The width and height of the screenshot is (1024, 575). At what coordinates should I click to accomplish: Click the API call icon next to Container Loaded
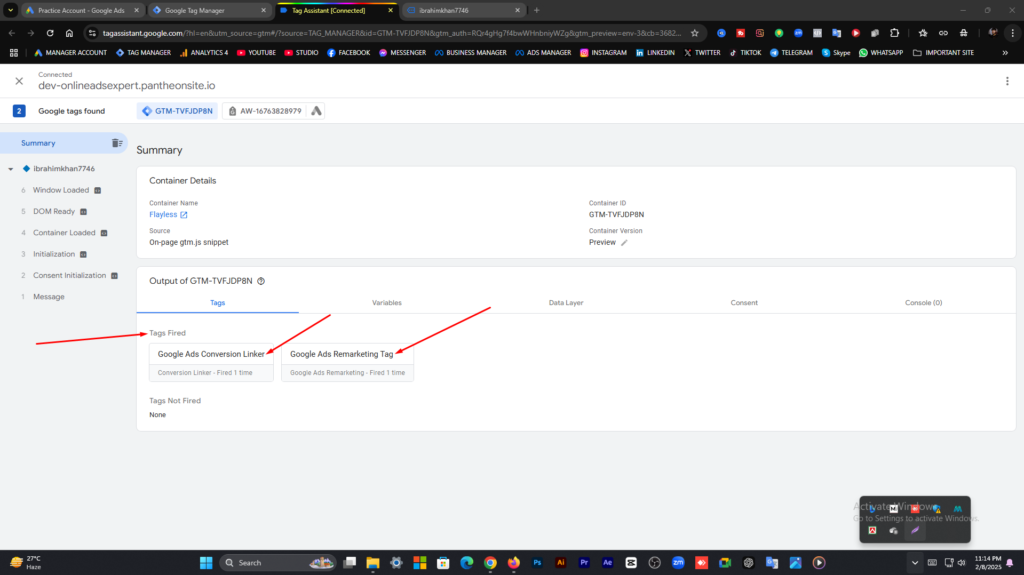[104, 233]
